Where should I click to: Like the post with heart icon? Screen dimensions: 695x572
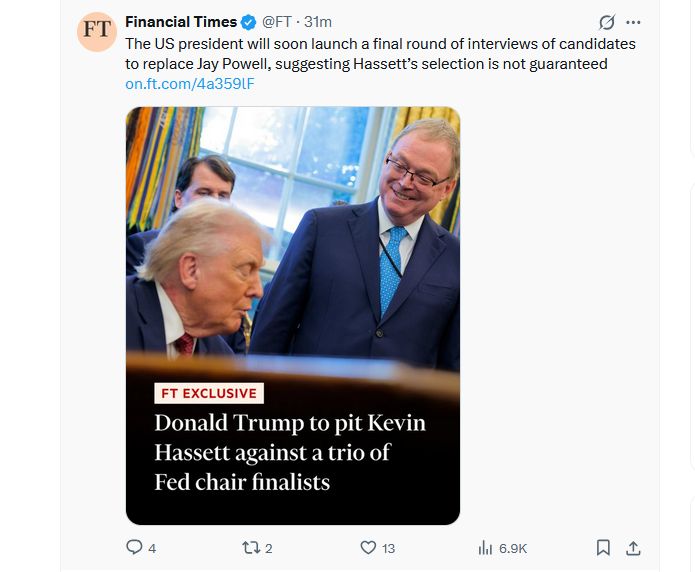pos(368,547)
